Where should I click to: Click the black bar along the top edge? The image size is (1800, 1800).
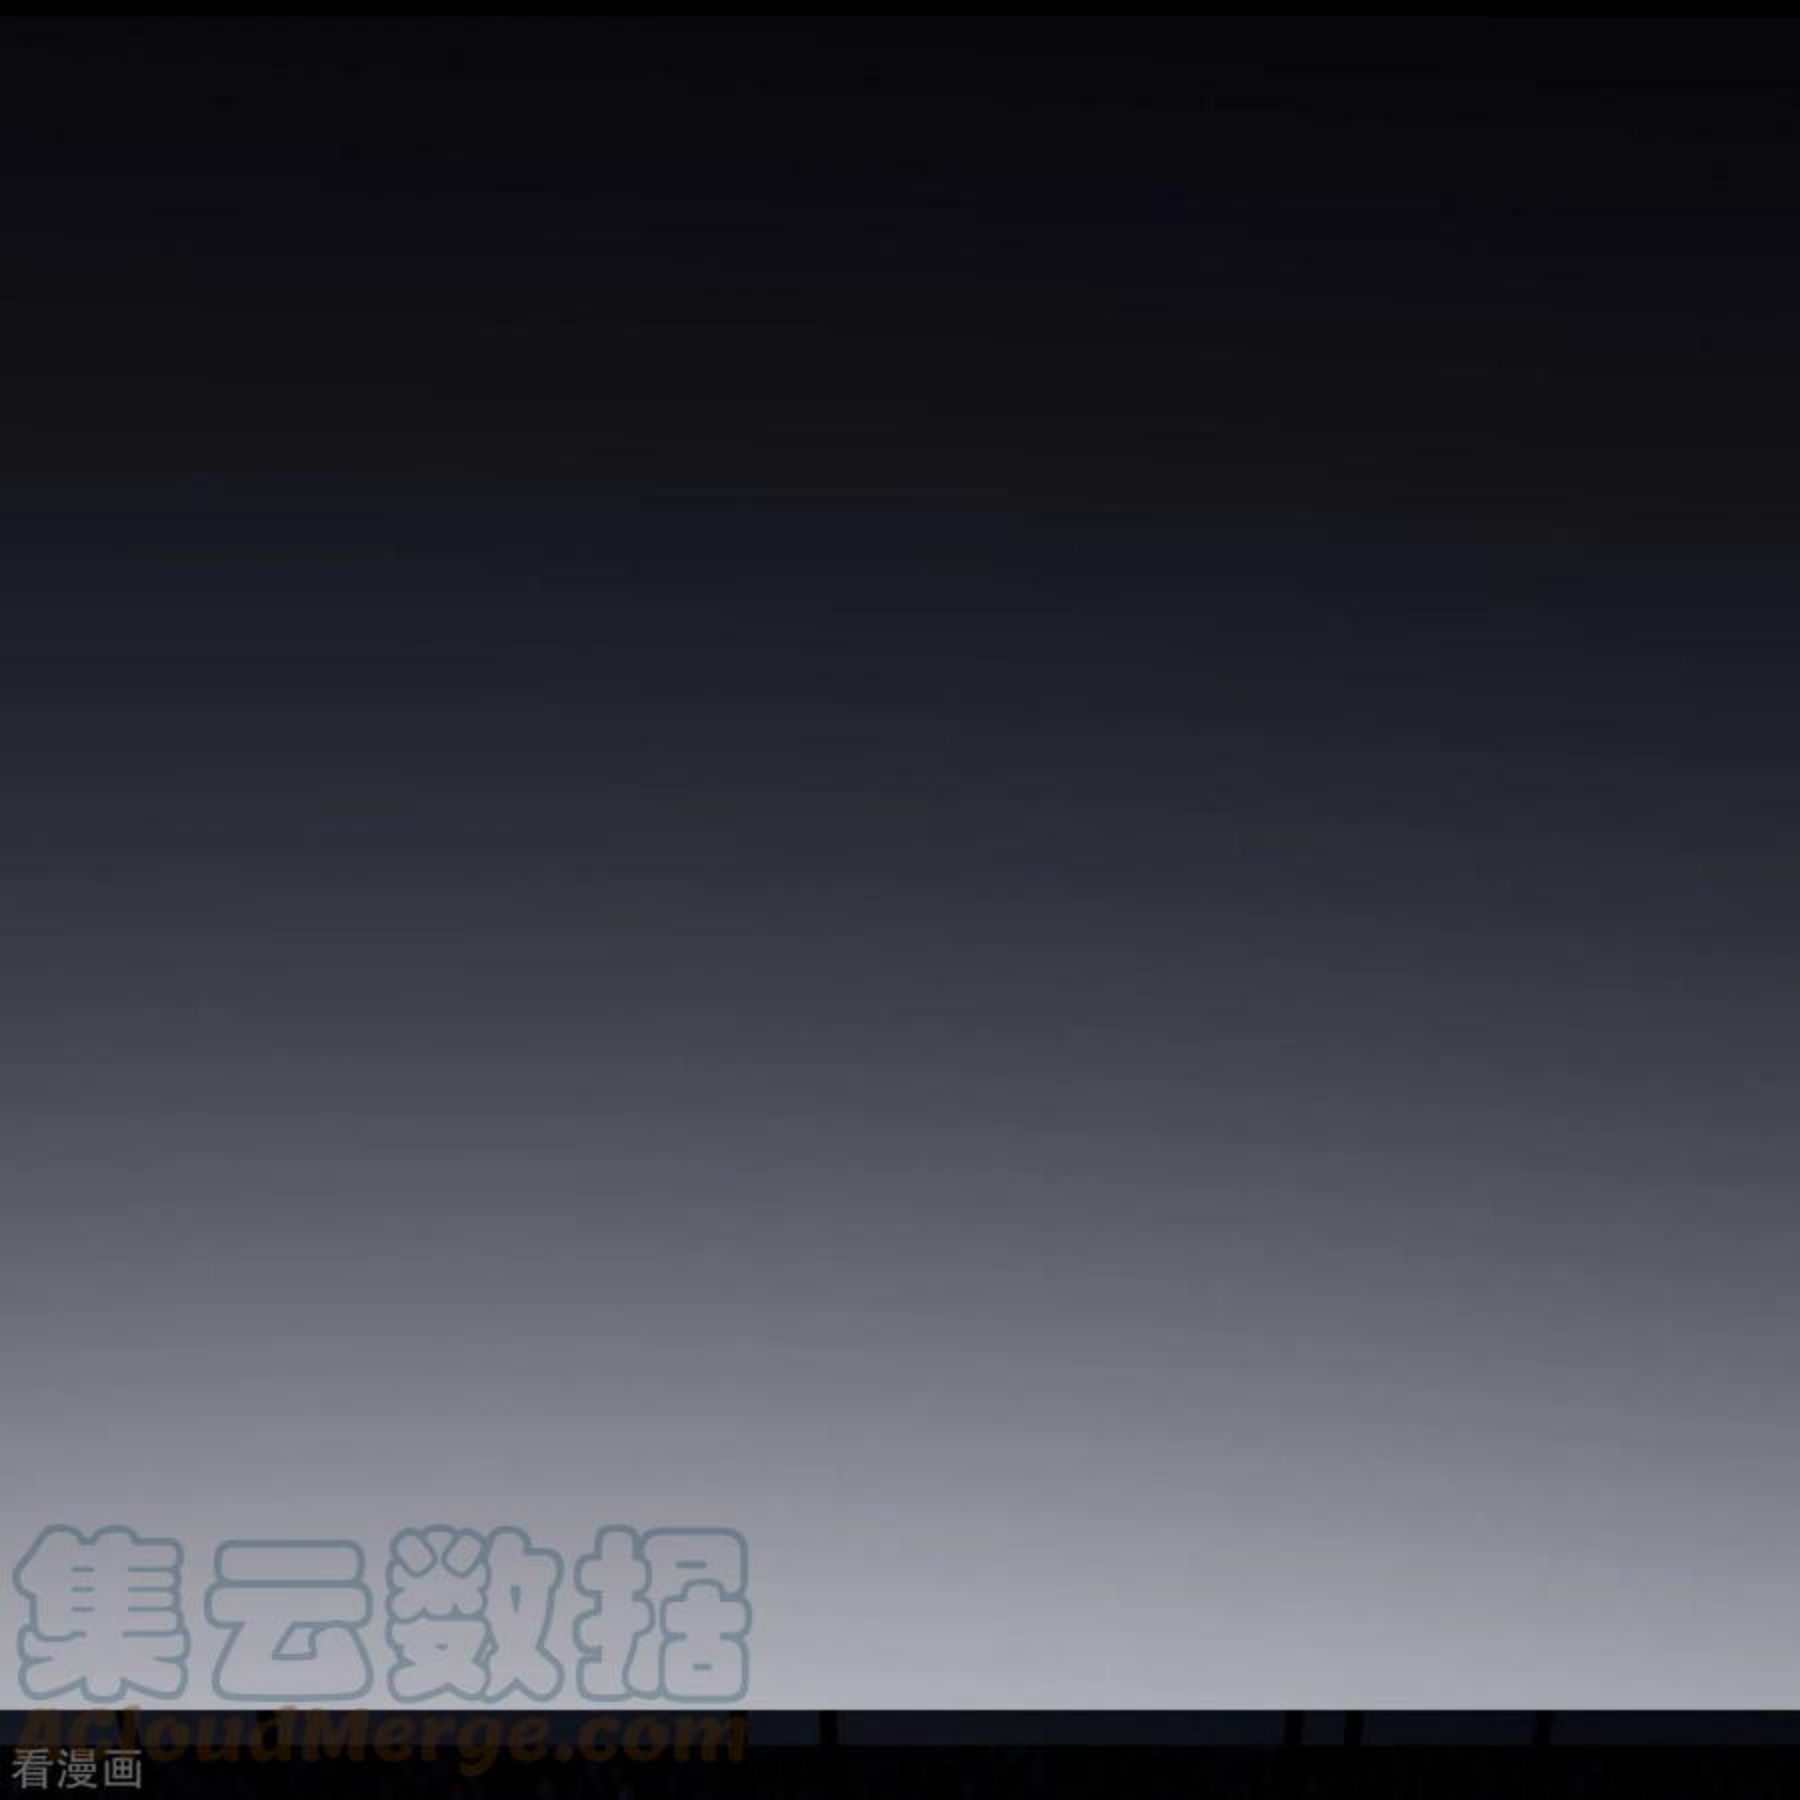pyautogui.click(x=900, y=6)
